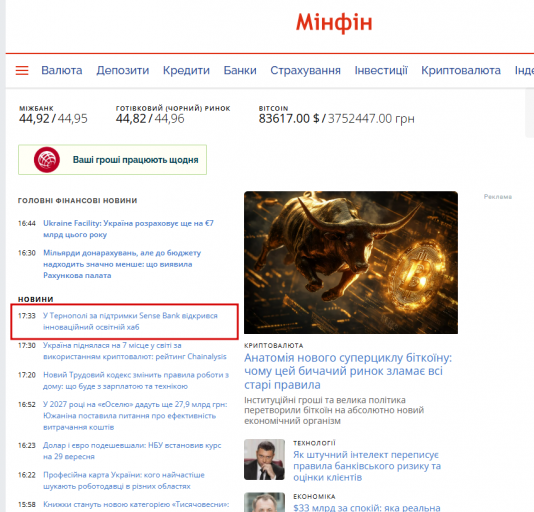This screenshot has height=512, width=534.
Task: Open the Депозити menu
Action: click(123, 70)
